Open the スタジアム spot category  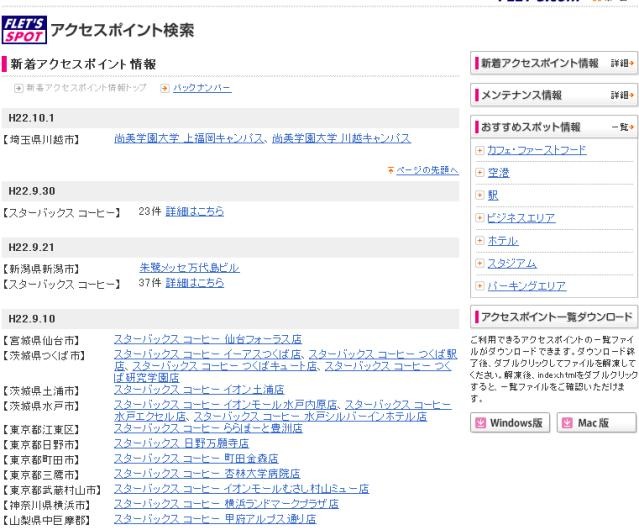click(x=512, y=263)
